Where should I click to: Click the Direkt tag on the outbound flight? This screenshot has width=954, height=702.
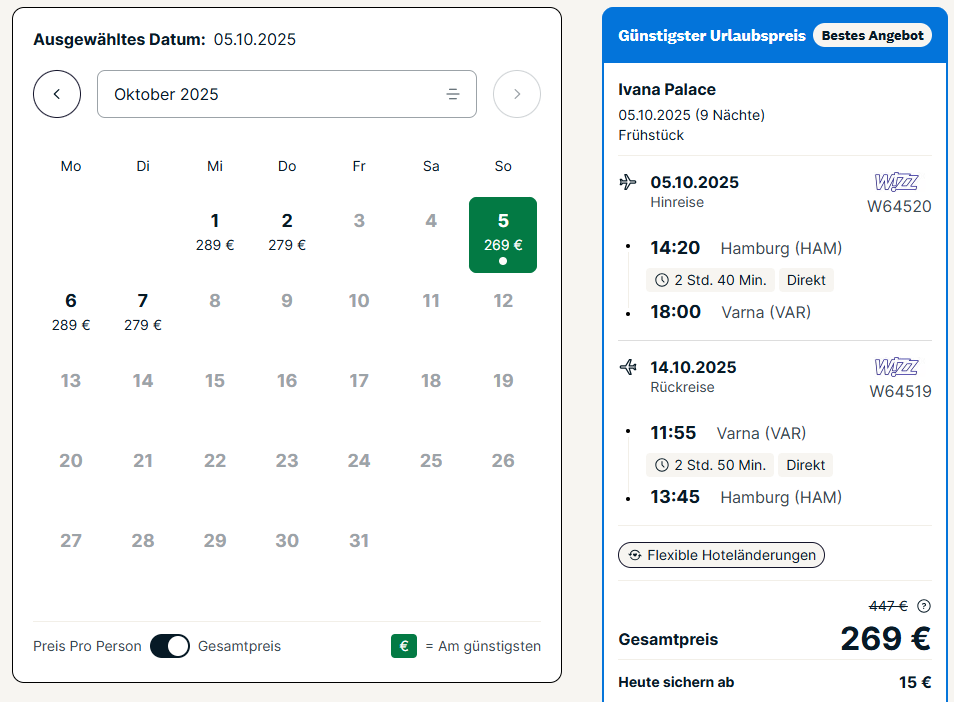coord(806,280)
